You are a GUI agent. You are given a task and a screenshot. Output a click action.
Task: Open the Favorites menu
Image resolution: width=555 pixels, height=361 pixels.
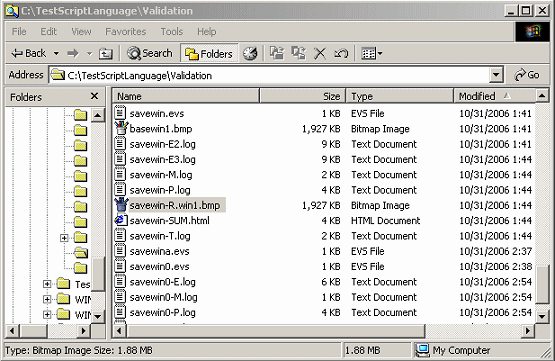(x=126, y=31)
